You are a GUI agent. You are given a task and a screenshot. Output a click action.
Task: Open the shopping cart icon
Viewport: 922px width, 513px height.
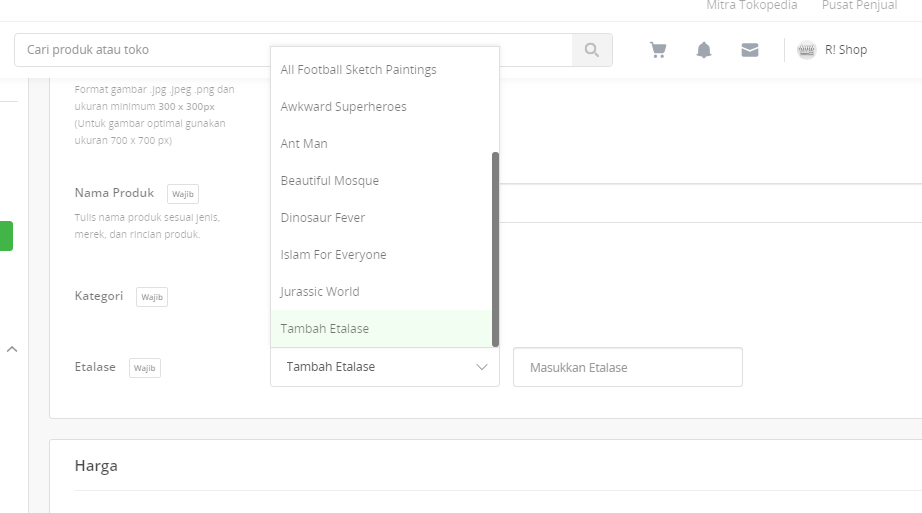(x=658, y=50)
